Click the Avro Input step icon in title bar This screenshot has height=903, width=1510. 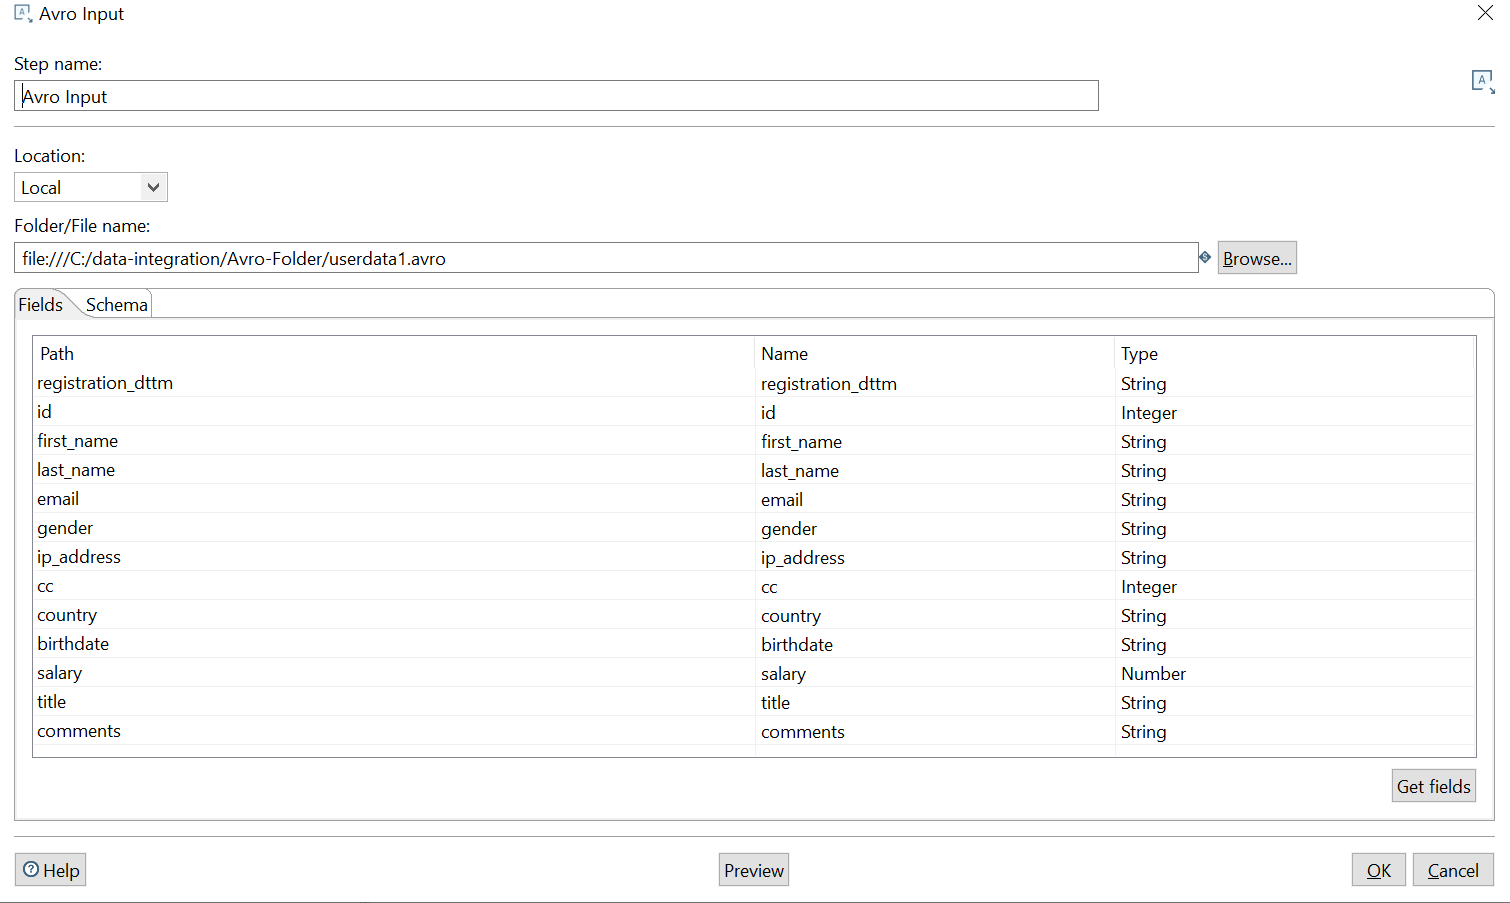[21, 13]
